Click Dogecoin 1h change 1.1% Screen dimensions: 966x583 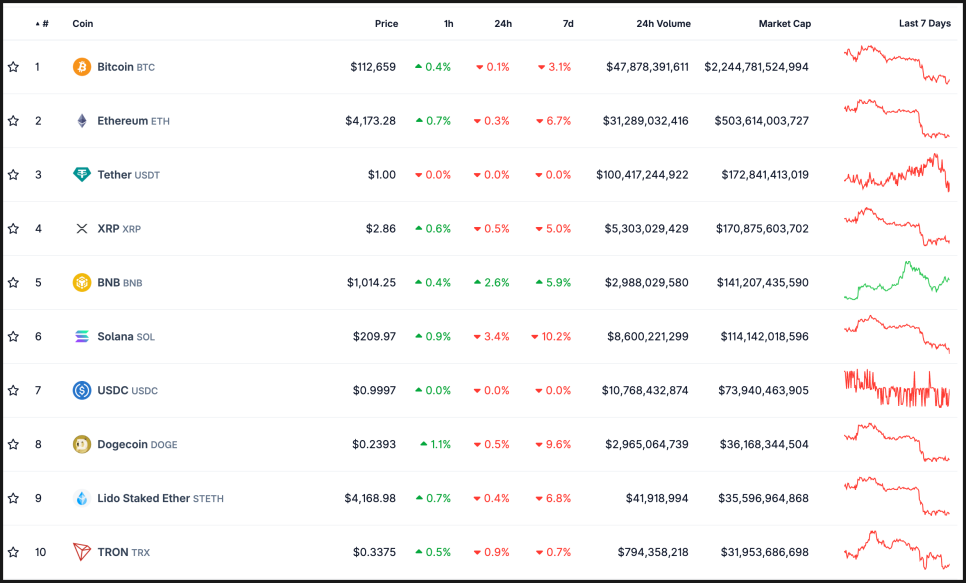(x=436, y=444)
